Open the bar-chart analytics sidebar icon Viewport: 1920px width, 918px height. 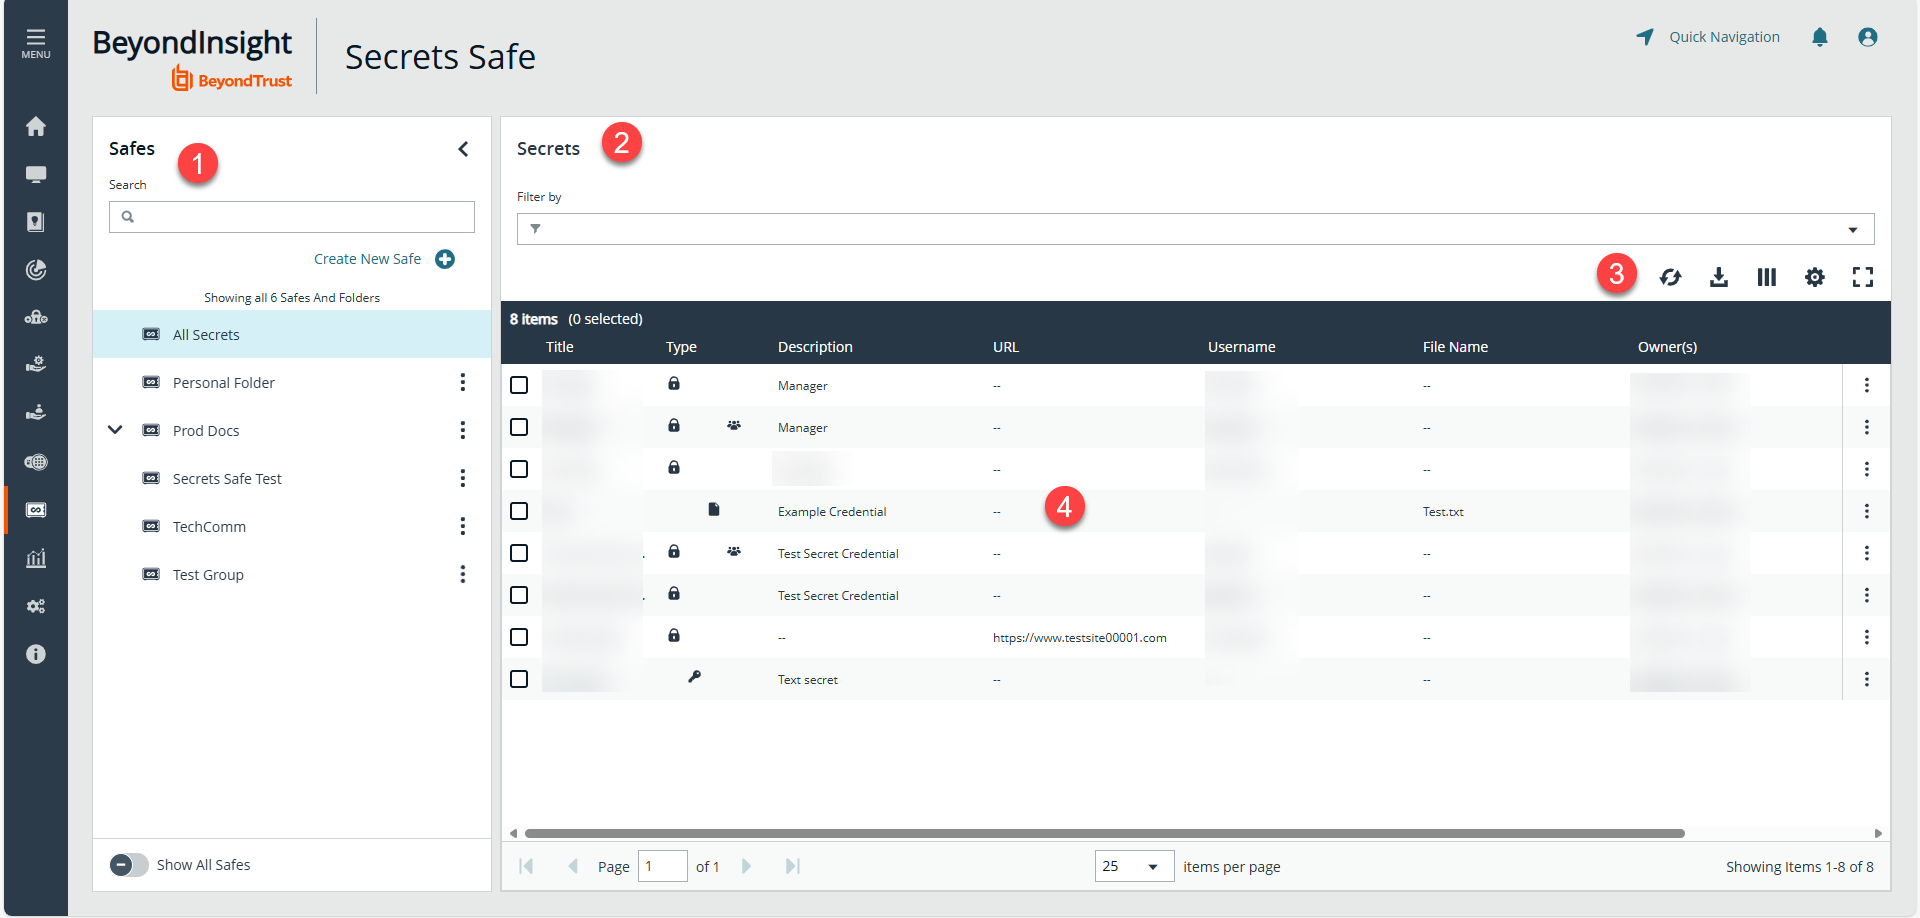tap(36, 558)
